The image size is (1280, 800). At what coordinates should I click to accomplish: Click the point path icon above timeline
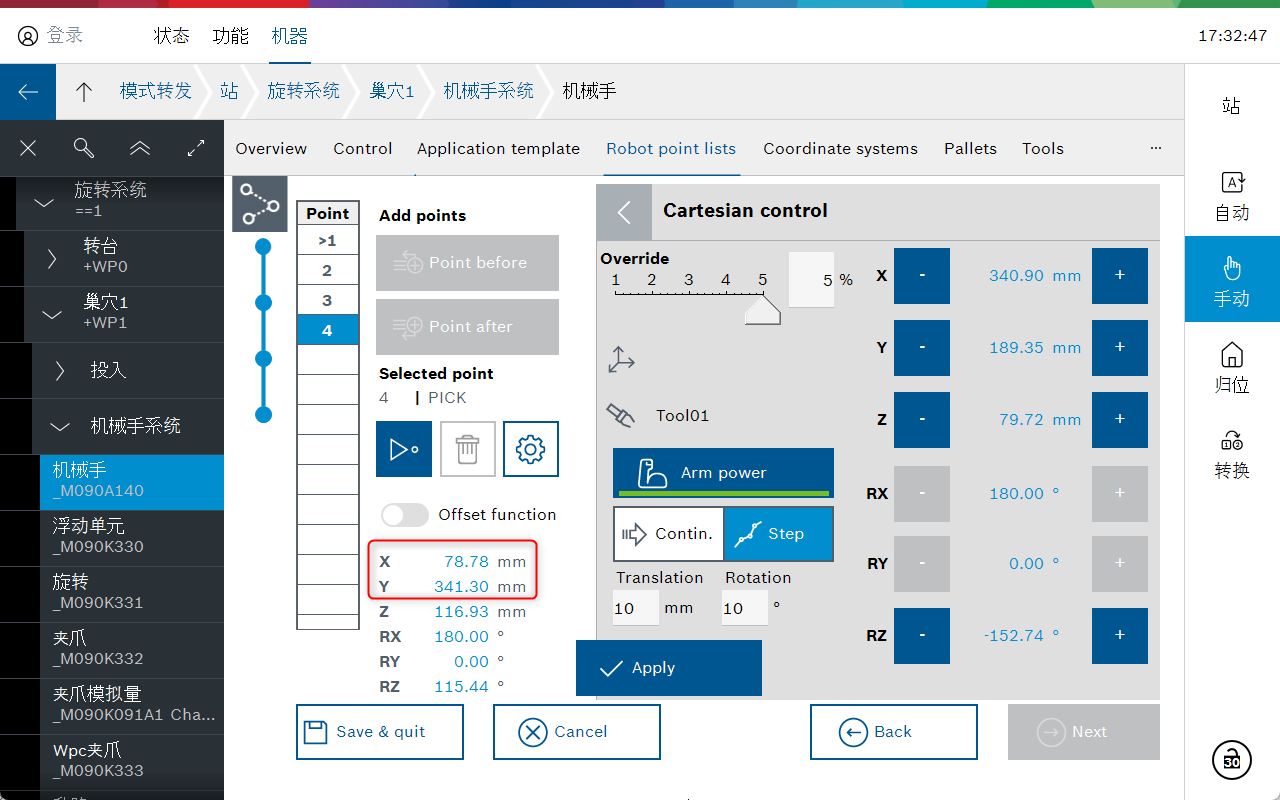260,204
